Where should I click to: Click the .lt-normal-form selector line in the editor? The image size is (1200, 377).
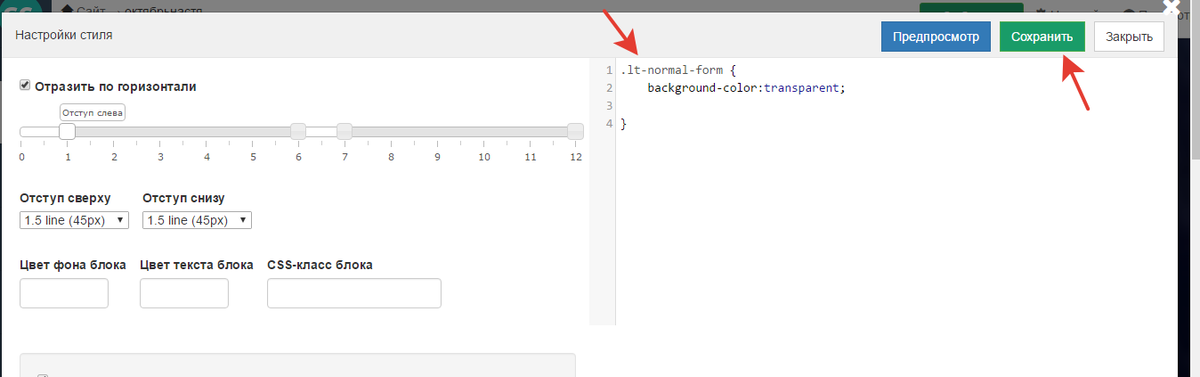point(678,71)
